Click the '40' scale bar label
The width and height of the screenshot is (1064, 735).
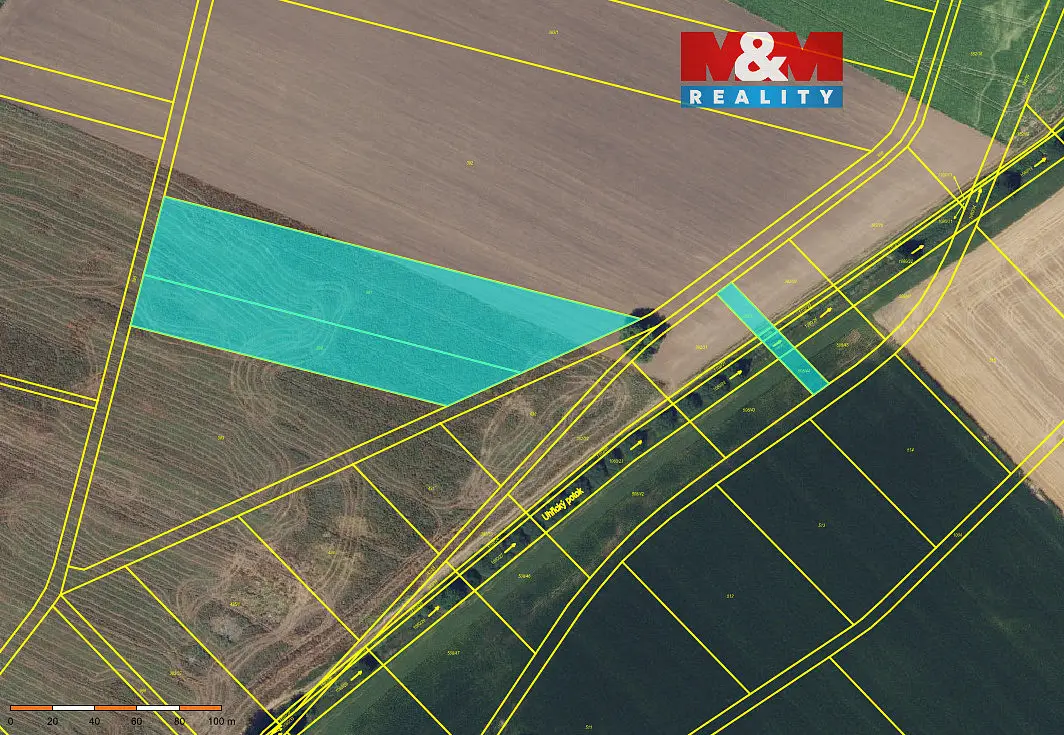(x=95, y=721)
